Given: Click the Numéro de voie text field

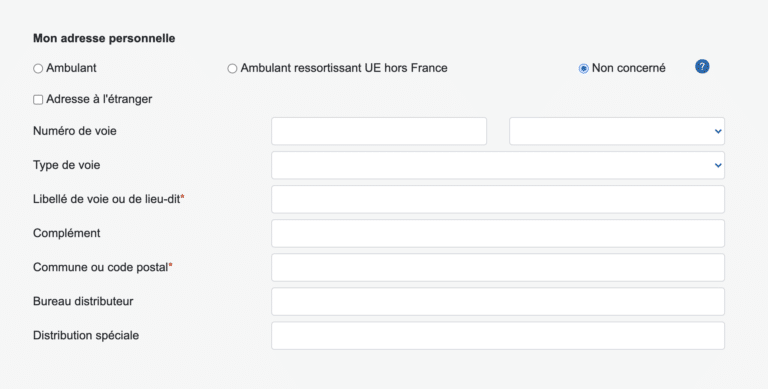Looking at the screenshot, I should 379,131.
